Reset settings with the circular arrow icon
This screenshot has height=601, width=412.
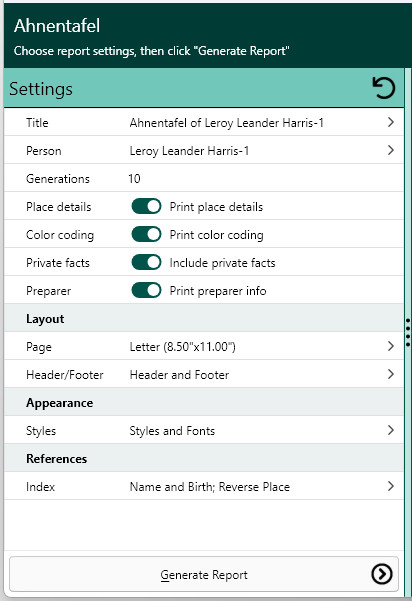(384, 88)
